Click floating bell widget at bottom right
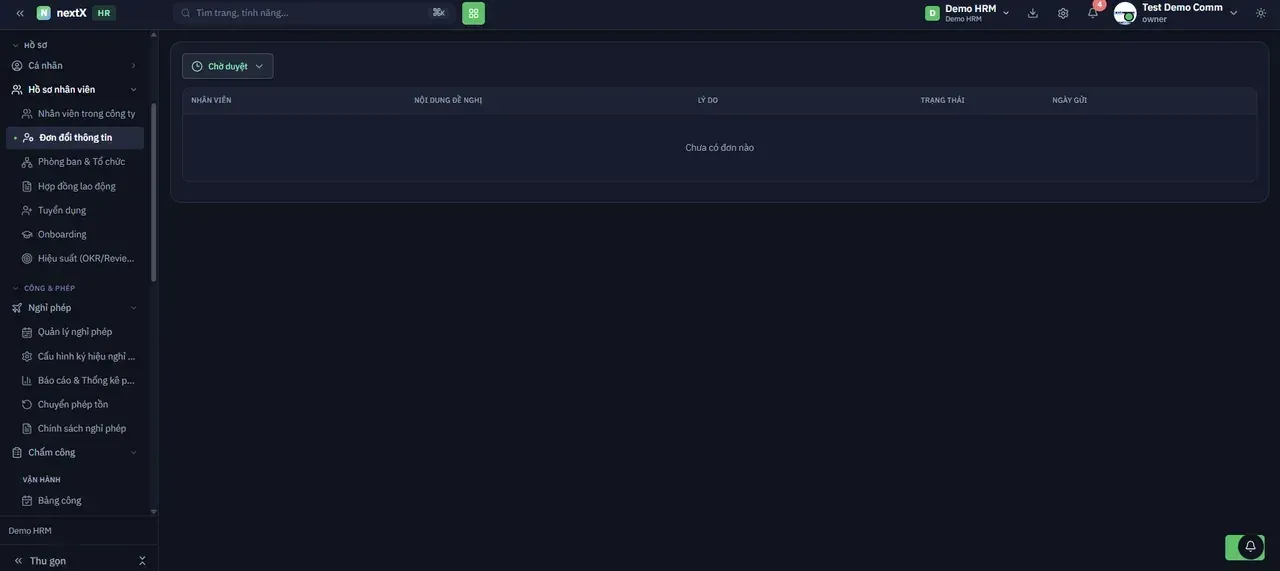This screenshot has width=1280, height=571. [x=1250, y=547]
